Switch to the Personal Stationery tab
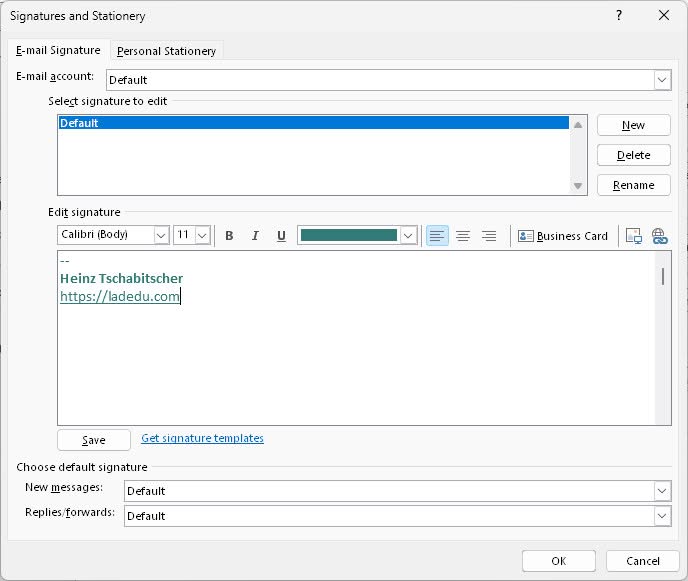688x581 pixels. pyautogui.click(x=166, y=51)
